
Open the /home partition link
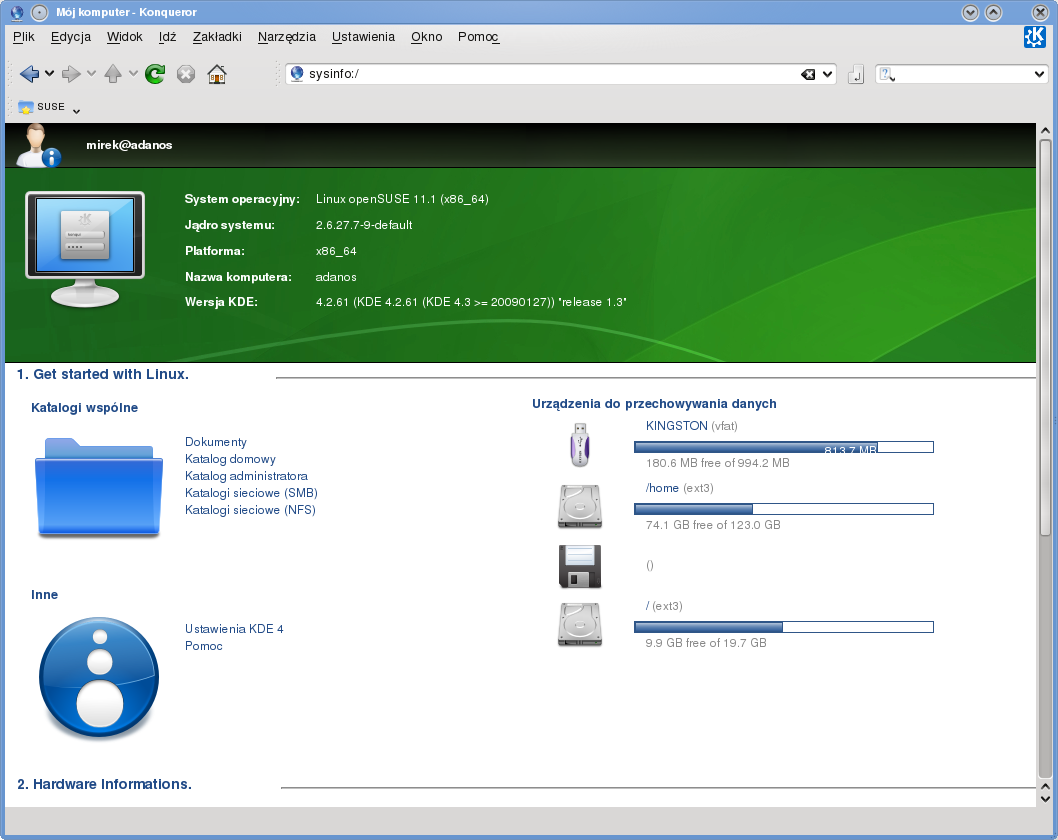(x=662, y=488)
